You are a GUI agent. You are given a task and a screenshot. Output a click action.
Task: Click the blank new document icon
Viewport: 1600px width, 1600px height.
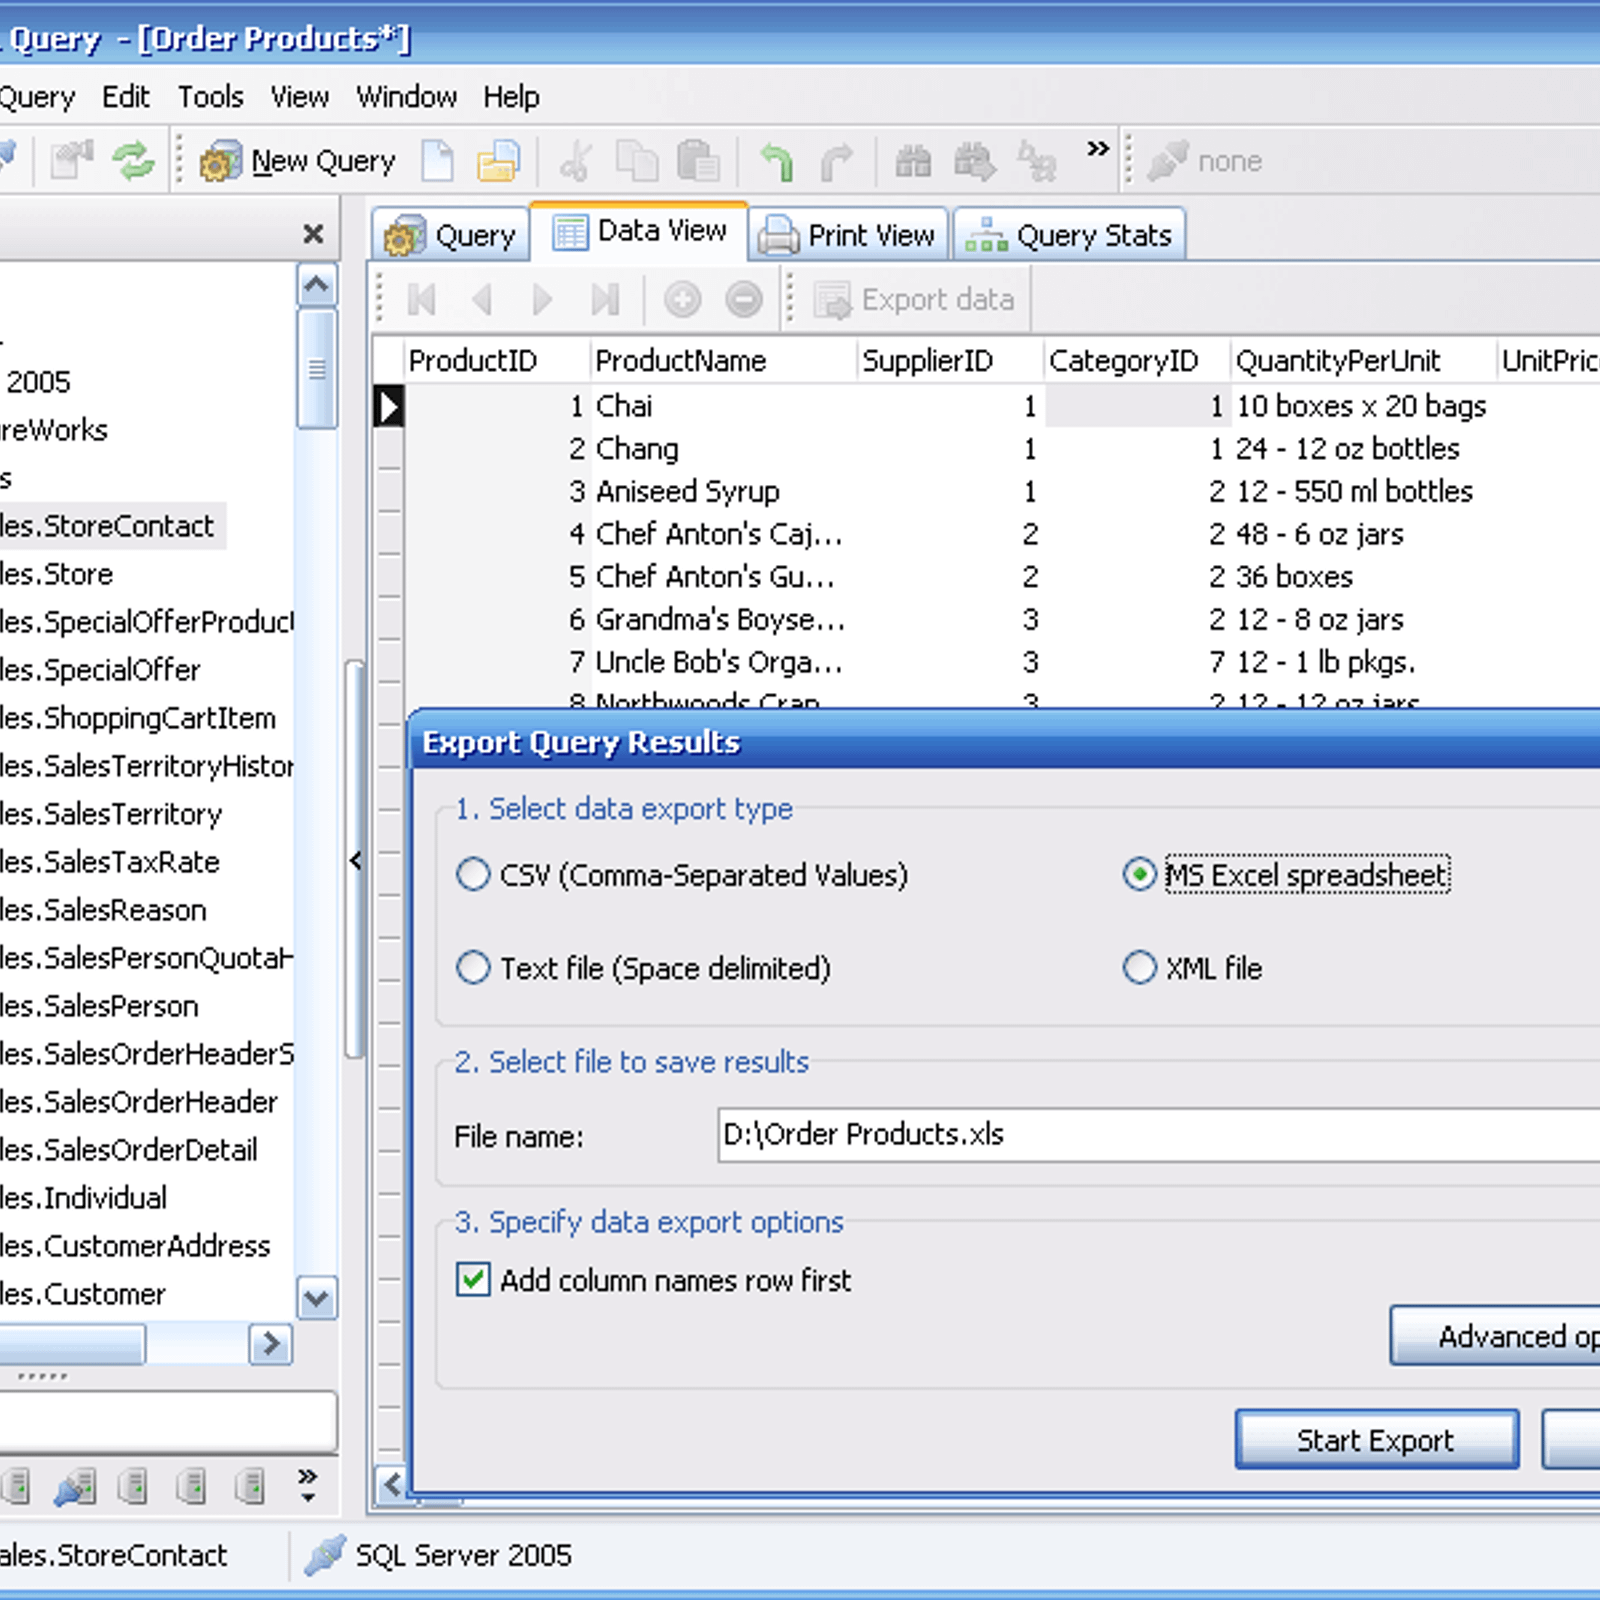437,161
